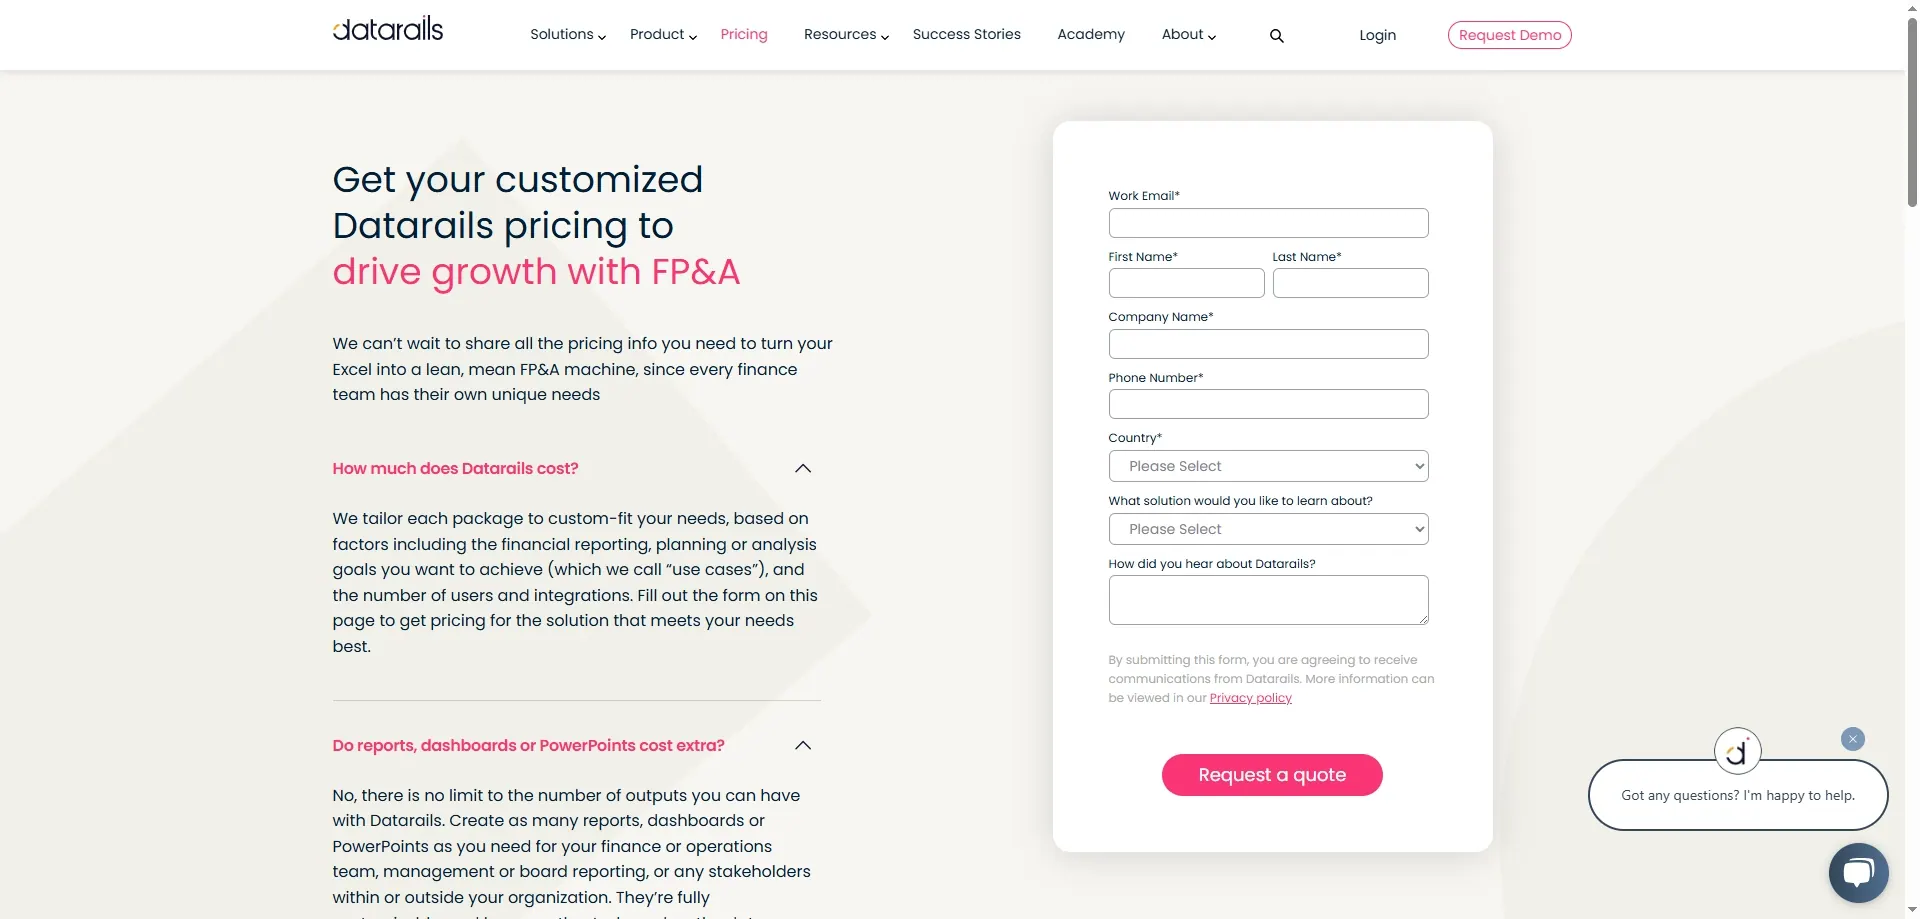Open the Privacy policy link

click(x=1250, y=698)
